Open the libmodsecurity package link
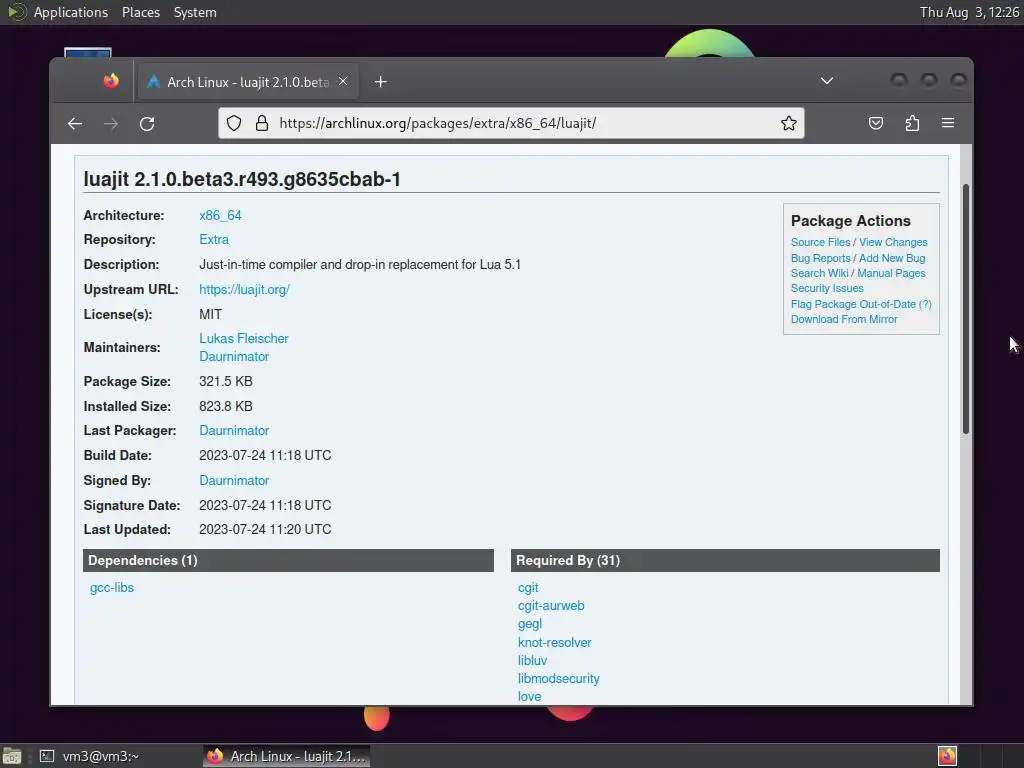The width and height of the screenshot is (1024, 768). 558,679
